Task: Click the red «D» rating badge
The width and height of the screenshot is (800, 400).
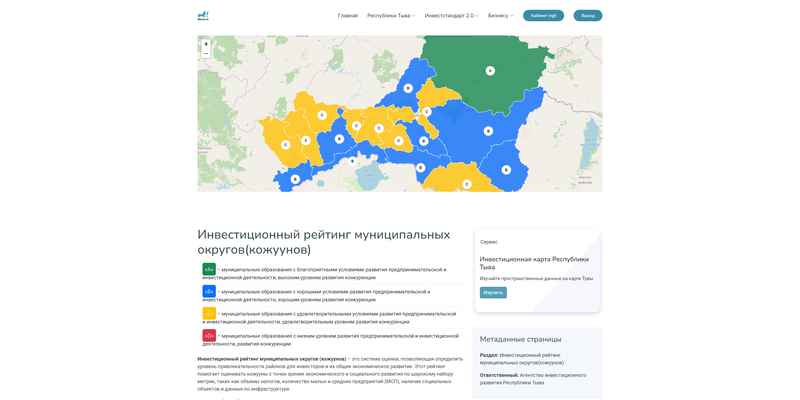Action: click(x=209, y=335)
